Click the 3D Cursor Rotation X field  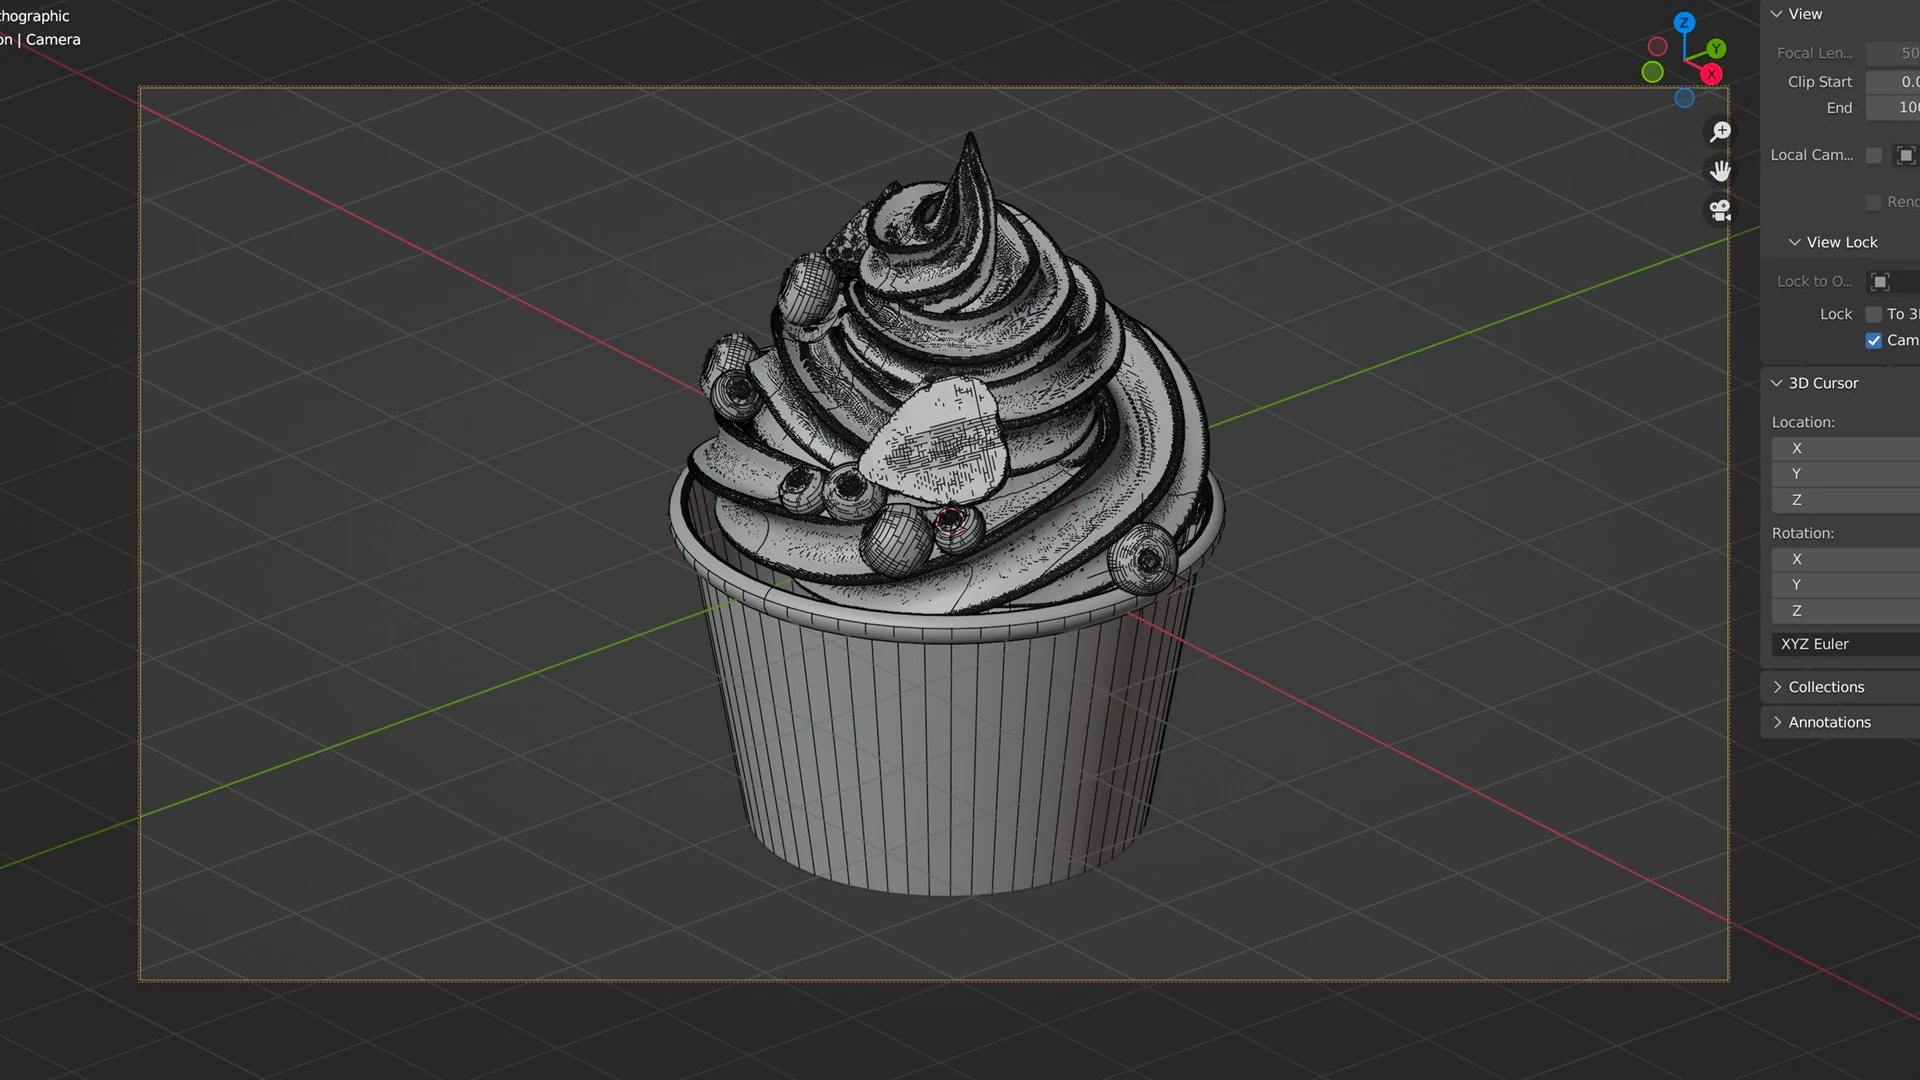coord(1846,559)
